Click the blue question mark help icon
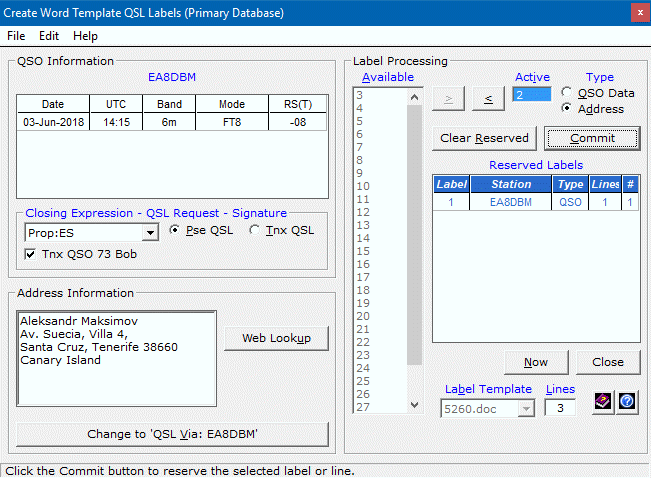The height and width of the screenshot is (478, 651). (627, 401)
